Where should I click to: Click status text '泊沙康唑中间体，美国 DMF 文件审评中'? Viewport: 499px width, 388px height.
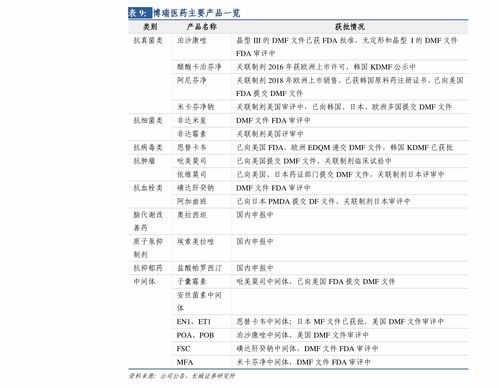coord(302,335)
